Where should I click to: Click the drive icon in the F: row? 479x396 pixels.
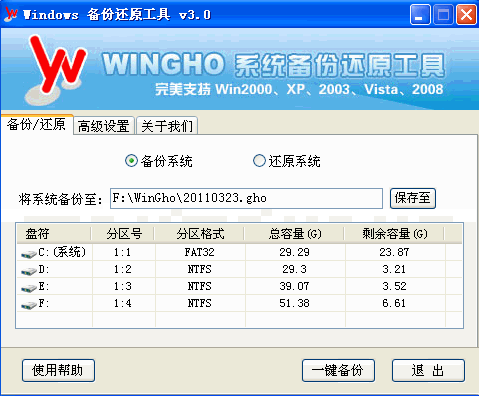(29, 305)
